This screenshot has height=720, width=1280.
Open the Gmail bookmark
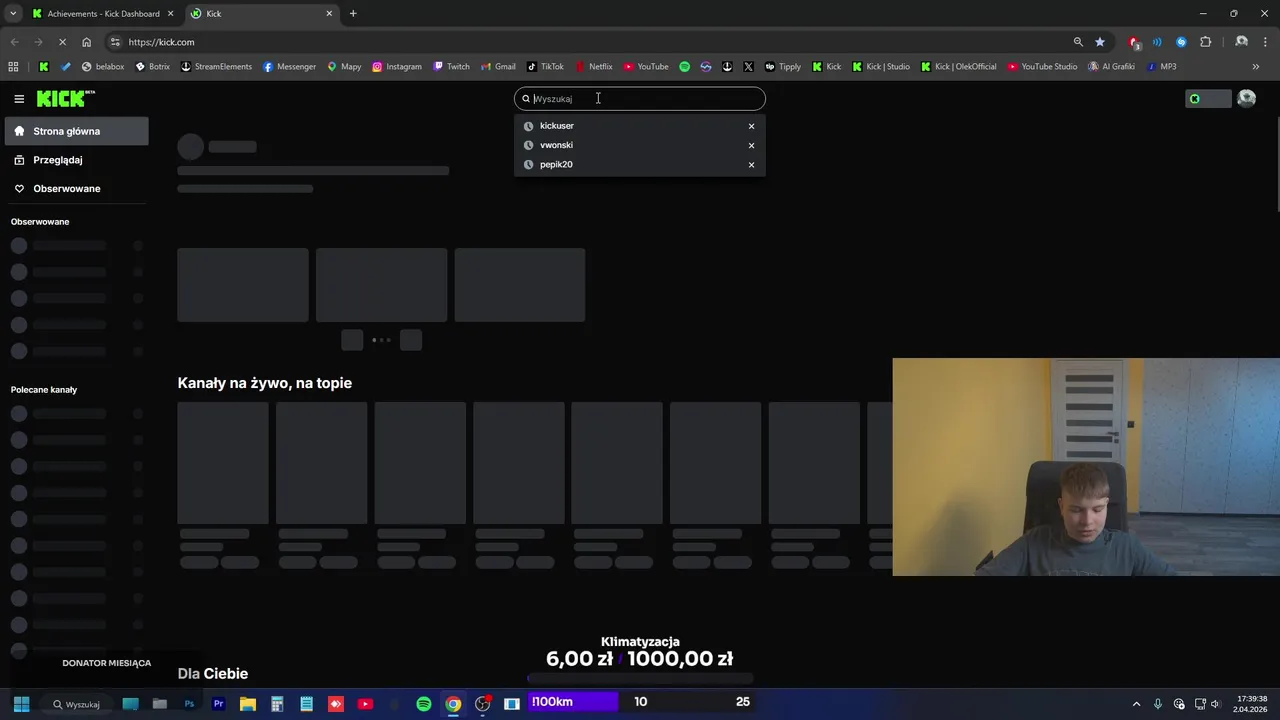click(x=498, y=67)
